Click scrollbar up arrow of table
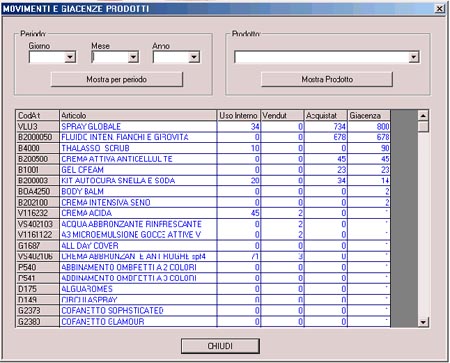450x363 pixels. [x=423, y=116]
